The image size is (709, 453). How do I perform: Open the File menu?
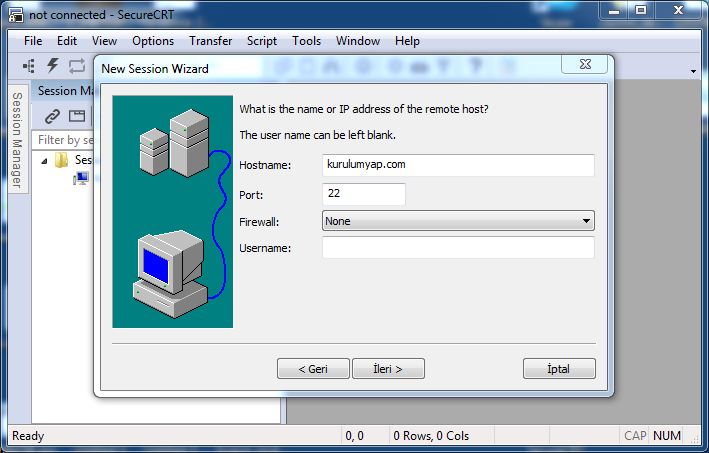point(33,41)
